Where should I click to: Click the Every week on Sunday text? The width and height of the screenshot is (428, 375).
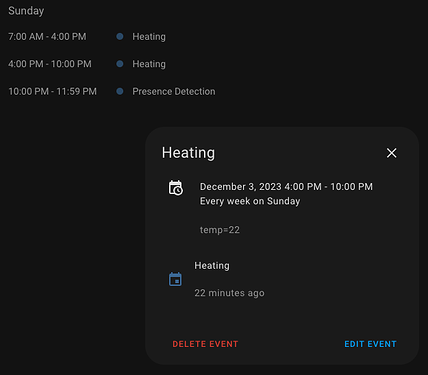click(x=250, y=201)
